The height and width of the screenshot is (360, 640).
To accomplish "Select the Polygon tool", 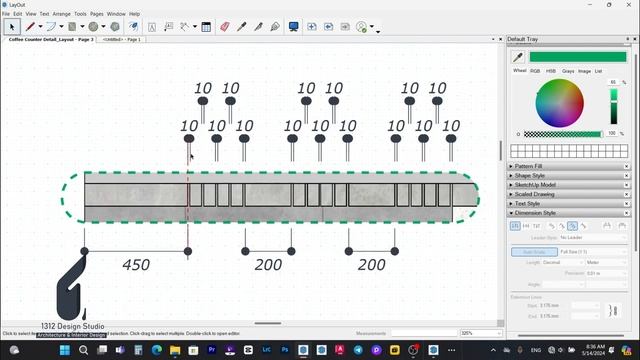I will pos(115,27).
